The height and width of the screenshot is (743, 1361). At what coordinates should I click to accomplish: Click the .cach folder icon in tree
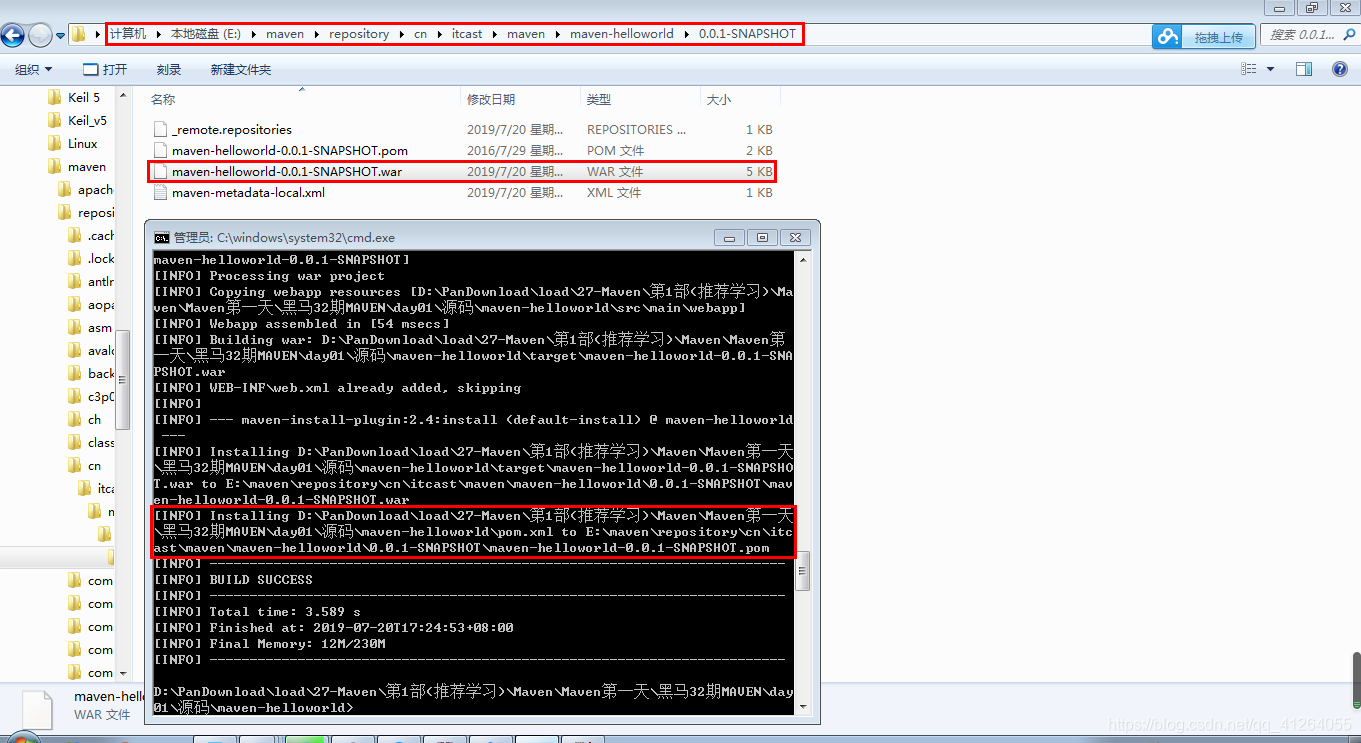[75, 236]
